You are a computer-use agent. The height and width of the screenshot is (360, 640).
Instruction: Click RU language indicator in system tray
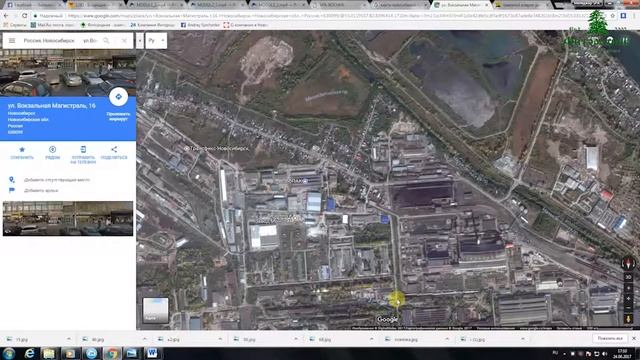[x=555, y=353]
